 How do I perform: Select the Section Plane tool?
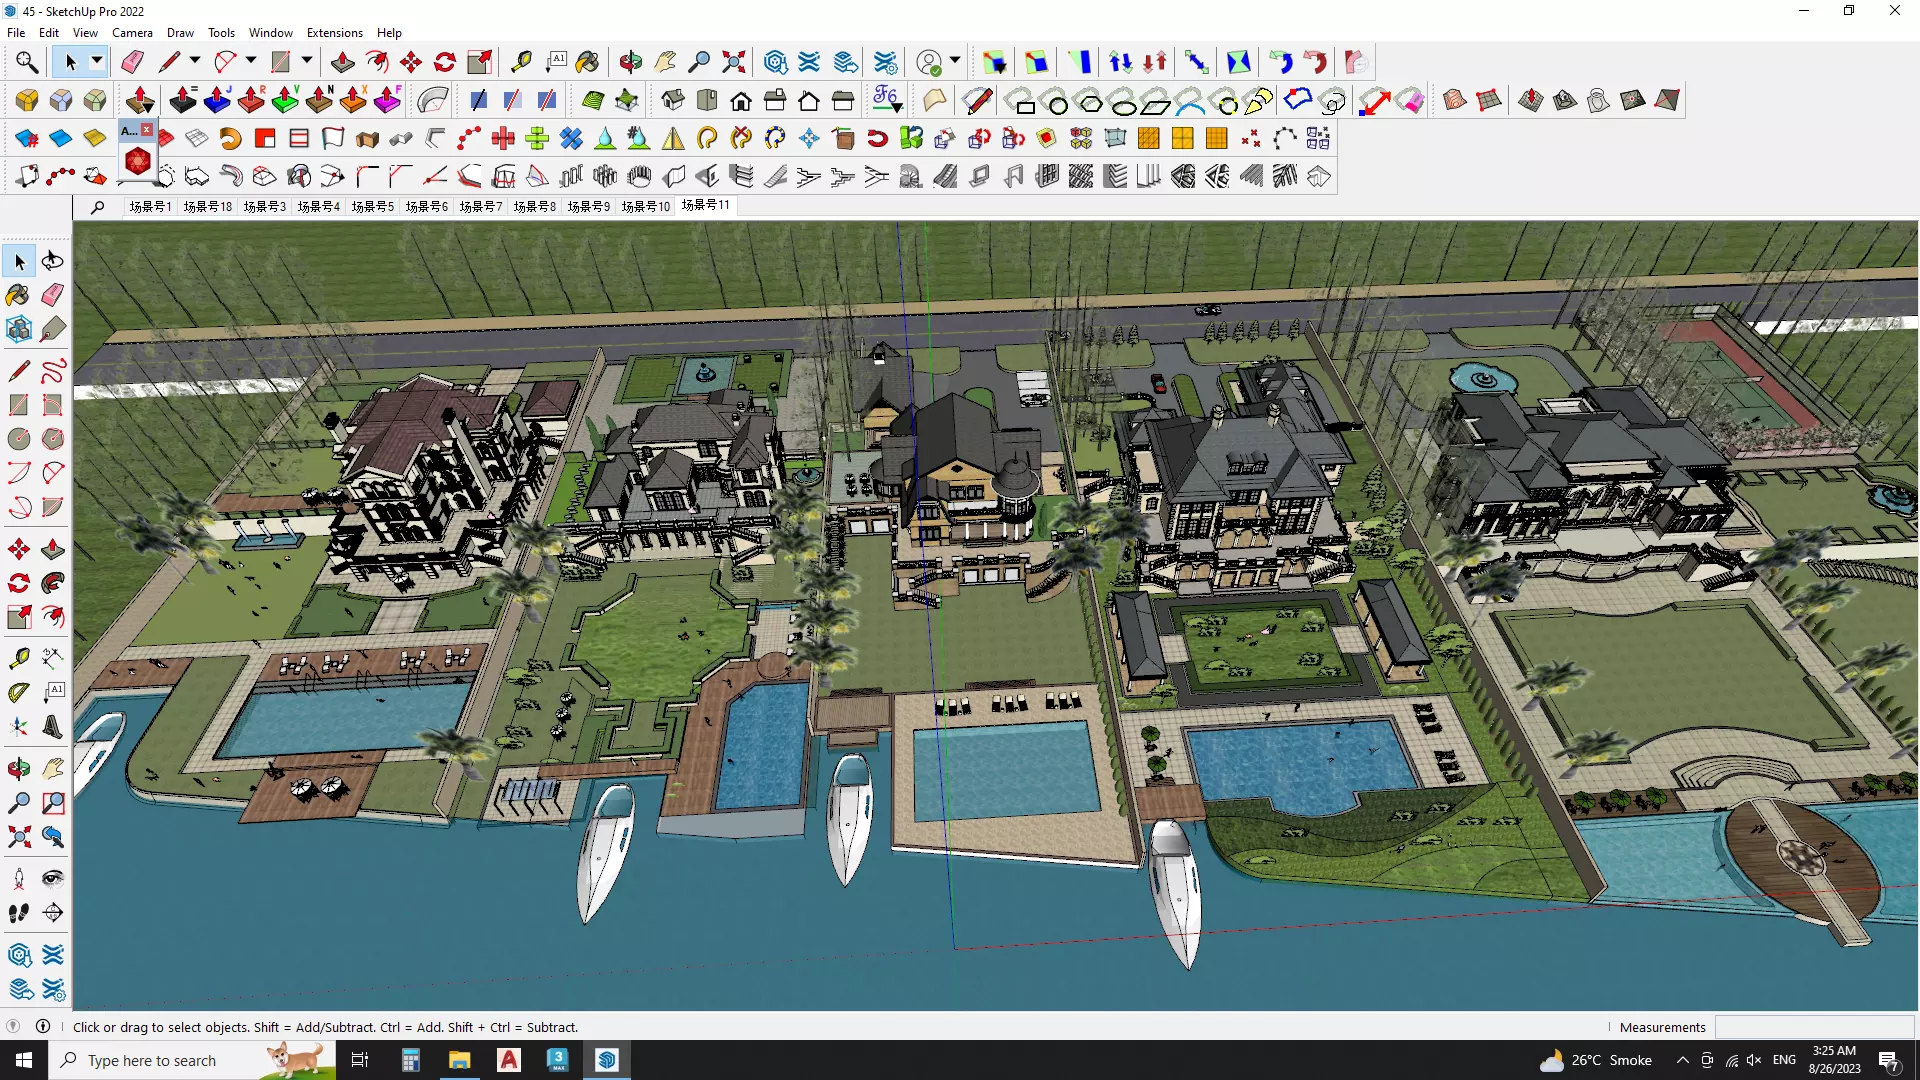[x=53, y=913]
